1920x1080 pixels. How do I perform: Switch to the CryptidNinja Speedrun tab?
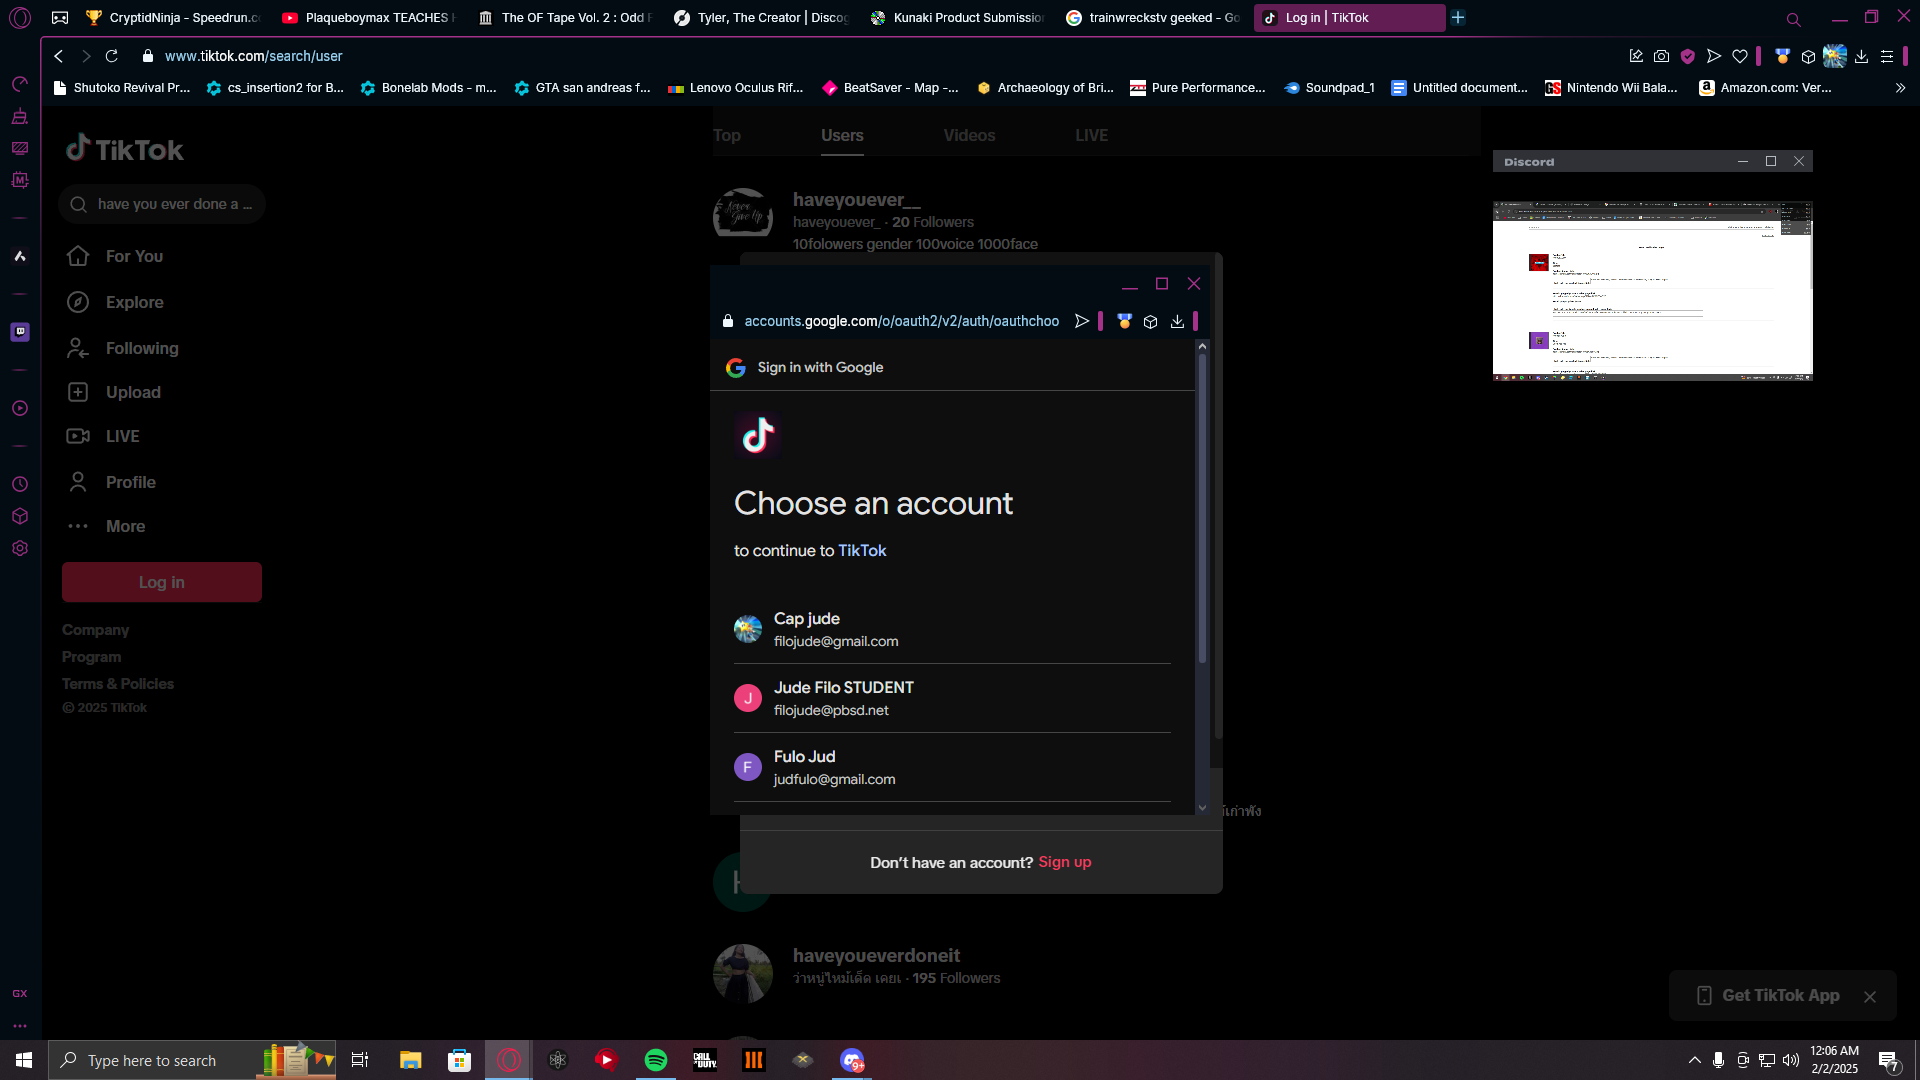point(172,17)
